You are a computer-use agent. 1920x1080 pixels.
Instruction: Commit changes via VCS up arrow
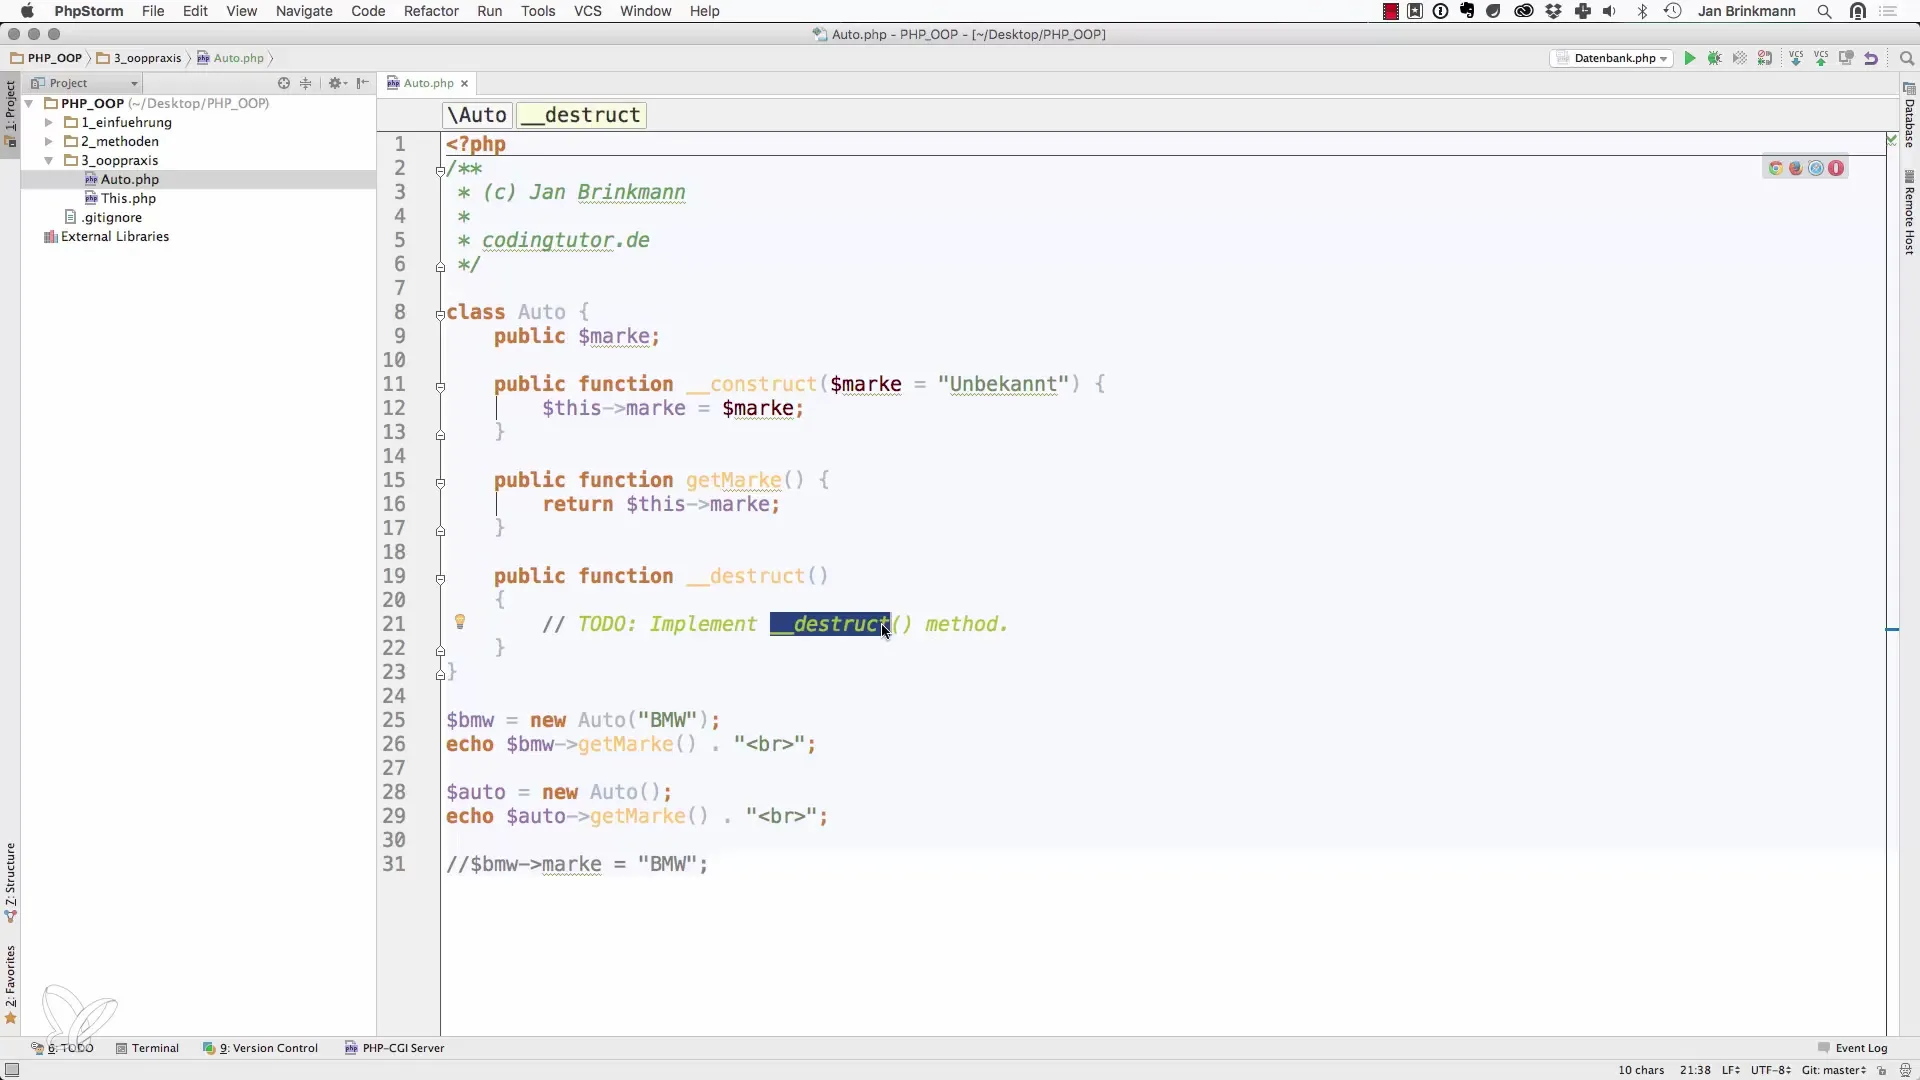[1821, 58]
